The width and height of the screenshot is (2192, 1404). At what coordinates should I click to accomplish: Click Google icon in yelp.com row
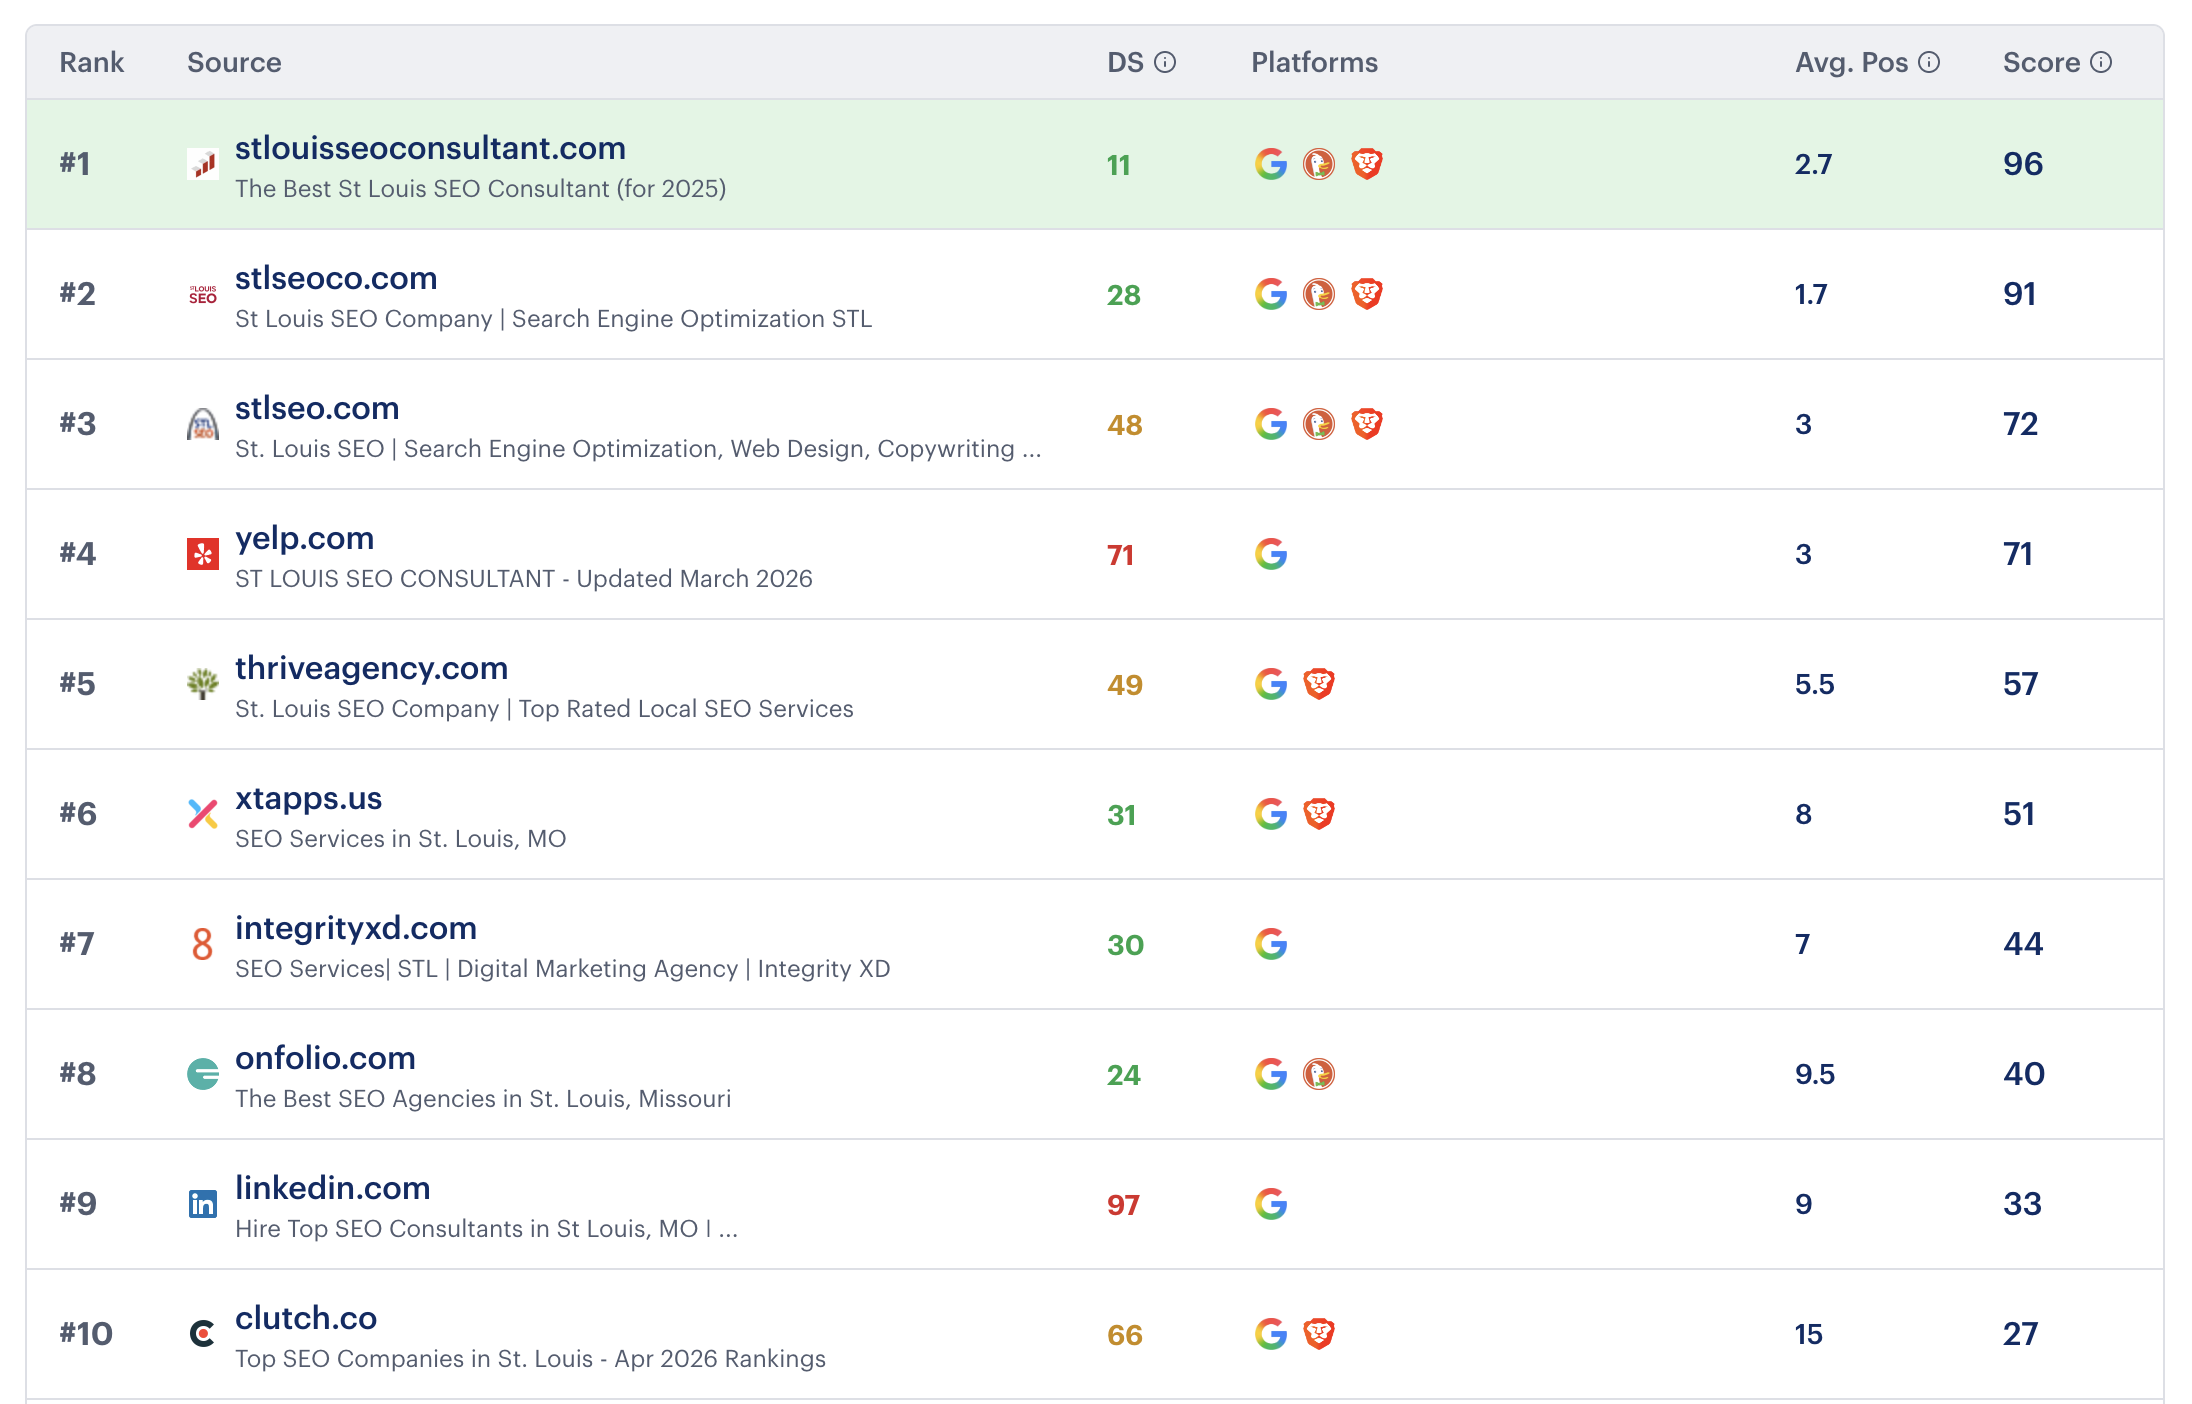pyautogui.click(x=1271, y=554)
